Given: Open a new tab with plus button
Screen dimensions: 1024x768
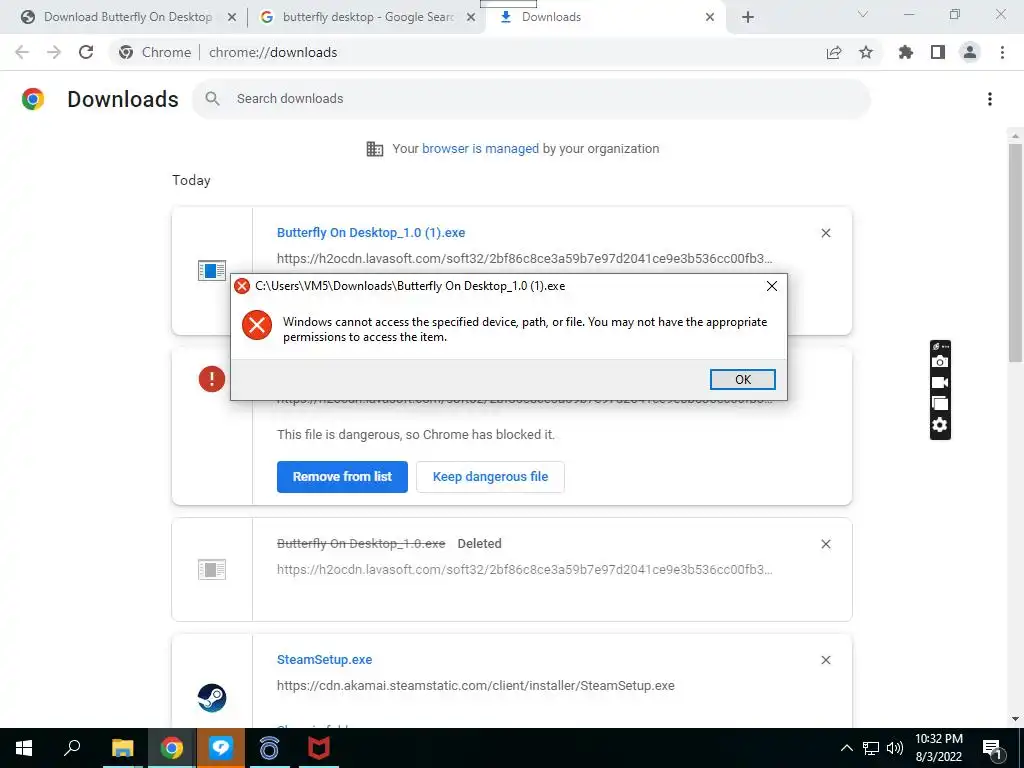Looking at the screenshot, I should pos(748,18).
